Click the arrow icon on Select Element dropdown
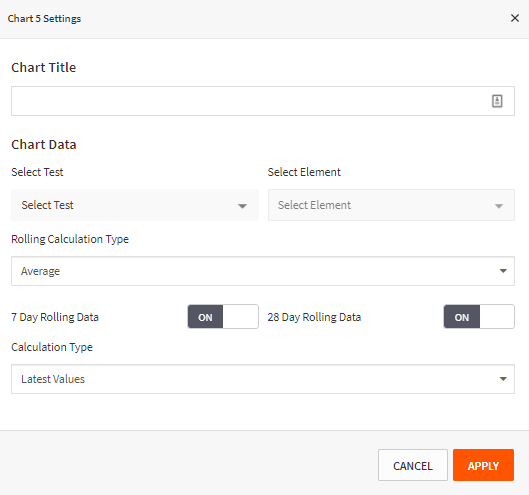 click(499, 206)
